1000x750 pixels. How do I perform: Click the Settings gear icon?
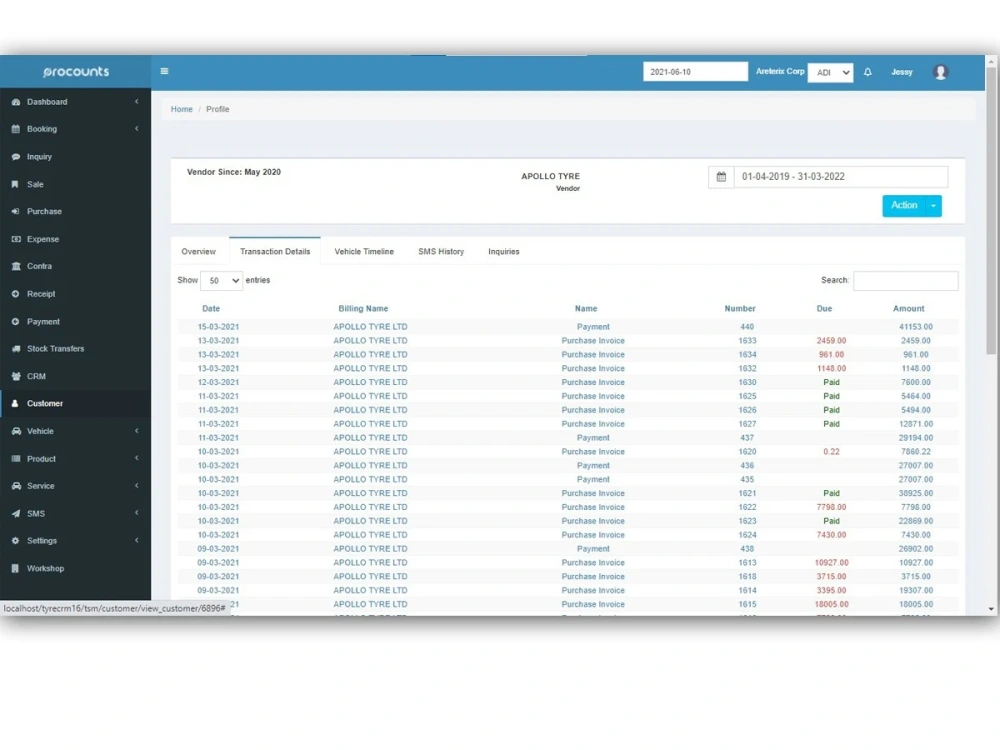point(16,541)
